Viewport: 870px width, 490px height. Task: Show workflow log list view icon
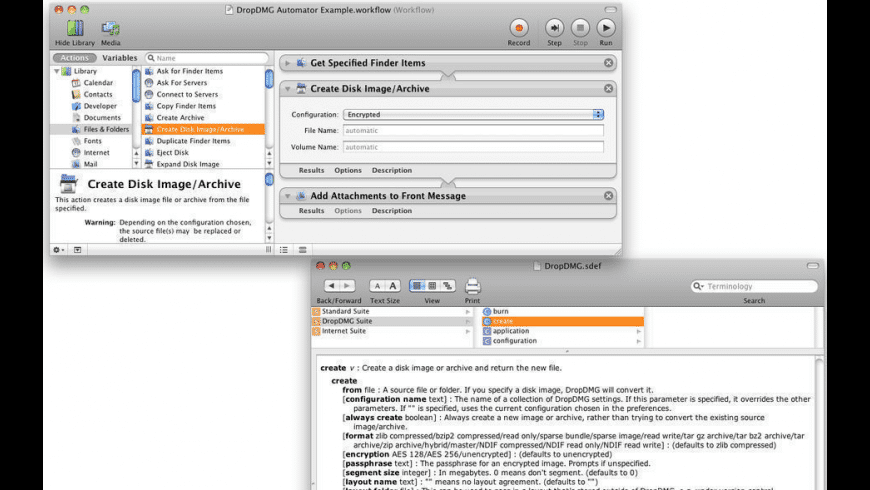[x=284, y=250]
